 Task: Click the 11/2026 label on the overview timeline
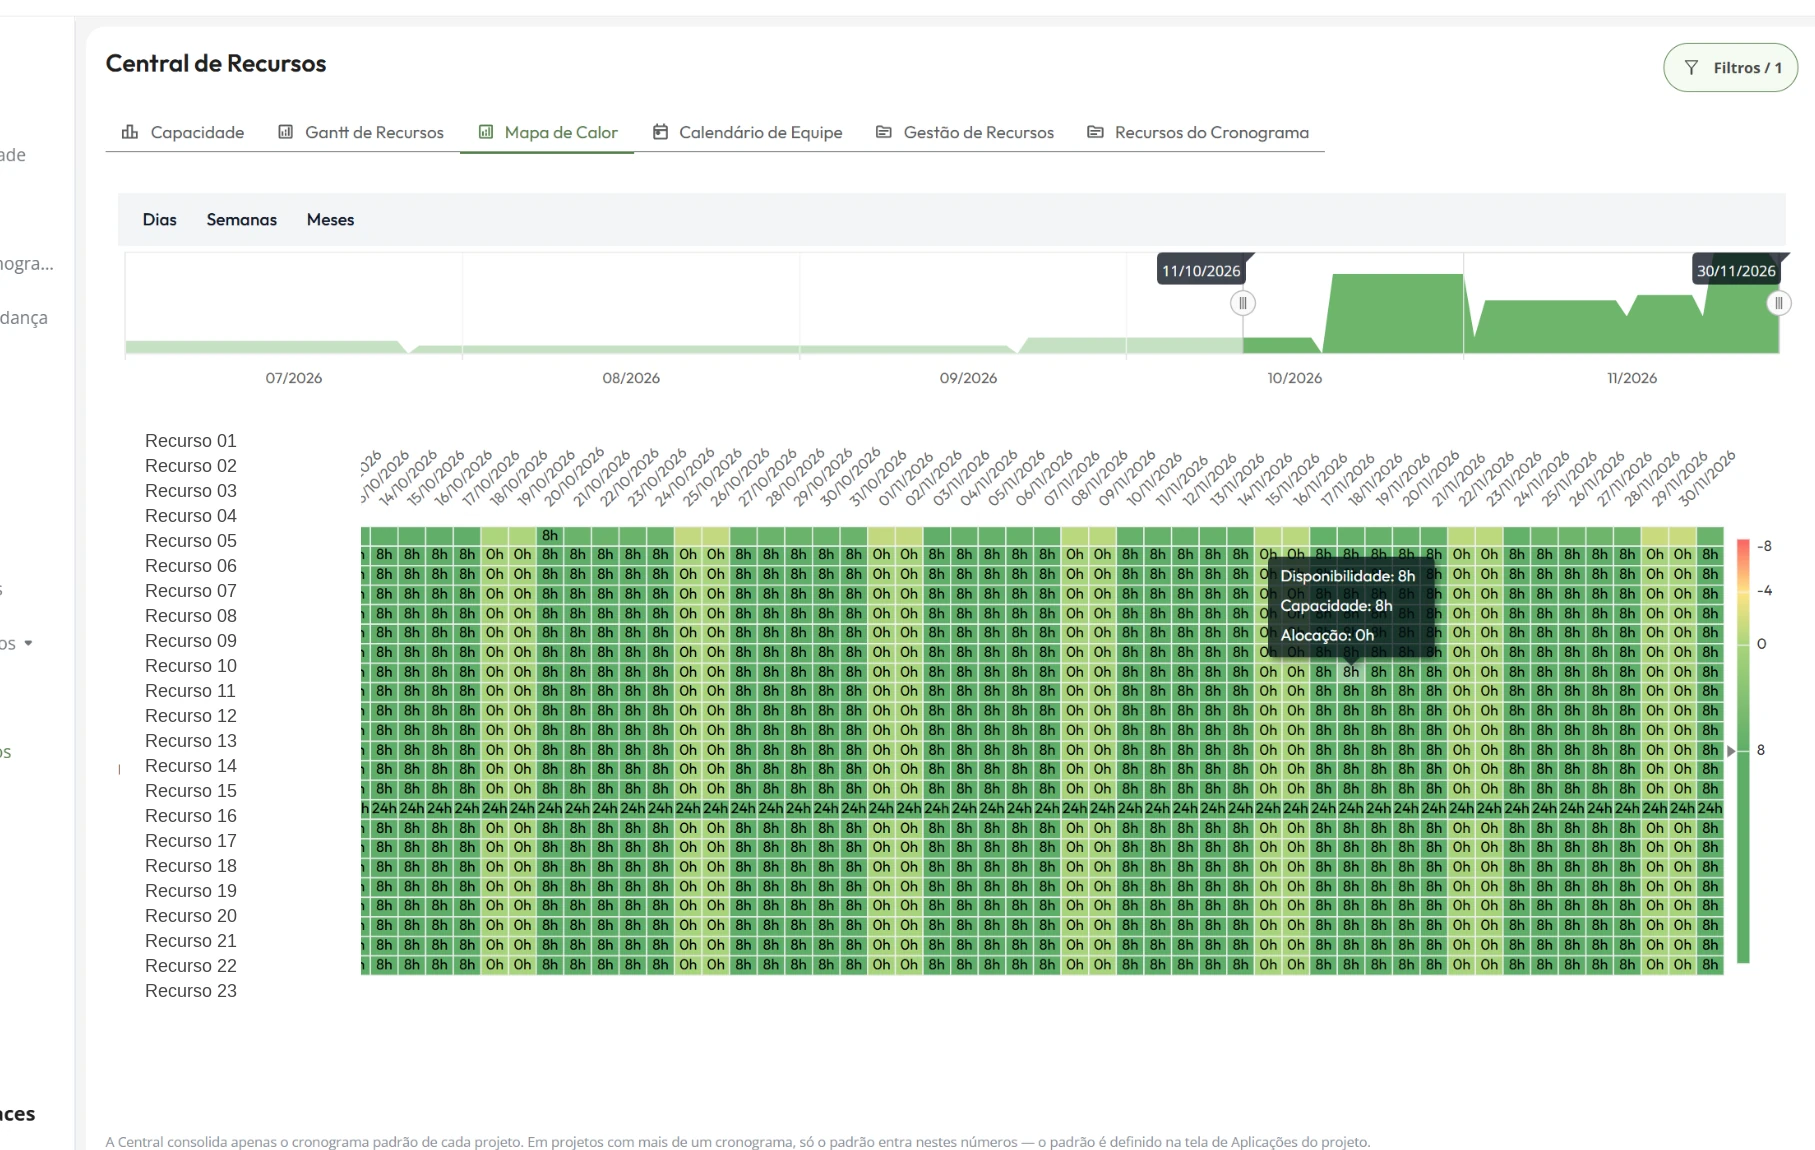1632,378
